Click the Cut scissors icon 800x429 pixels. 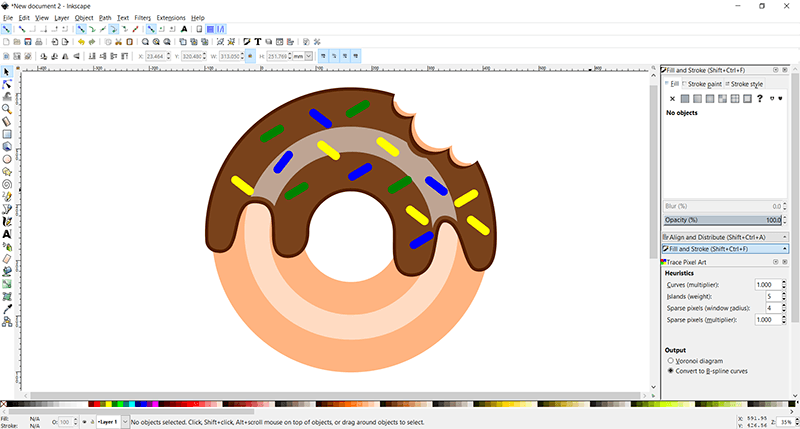(x=118, y=42)
